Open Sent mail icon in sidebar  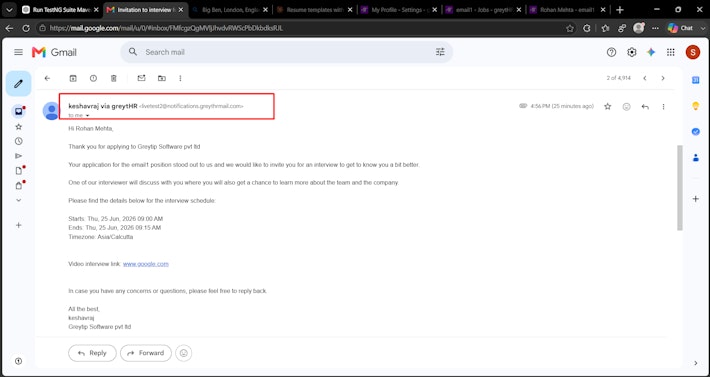[19, 156]
